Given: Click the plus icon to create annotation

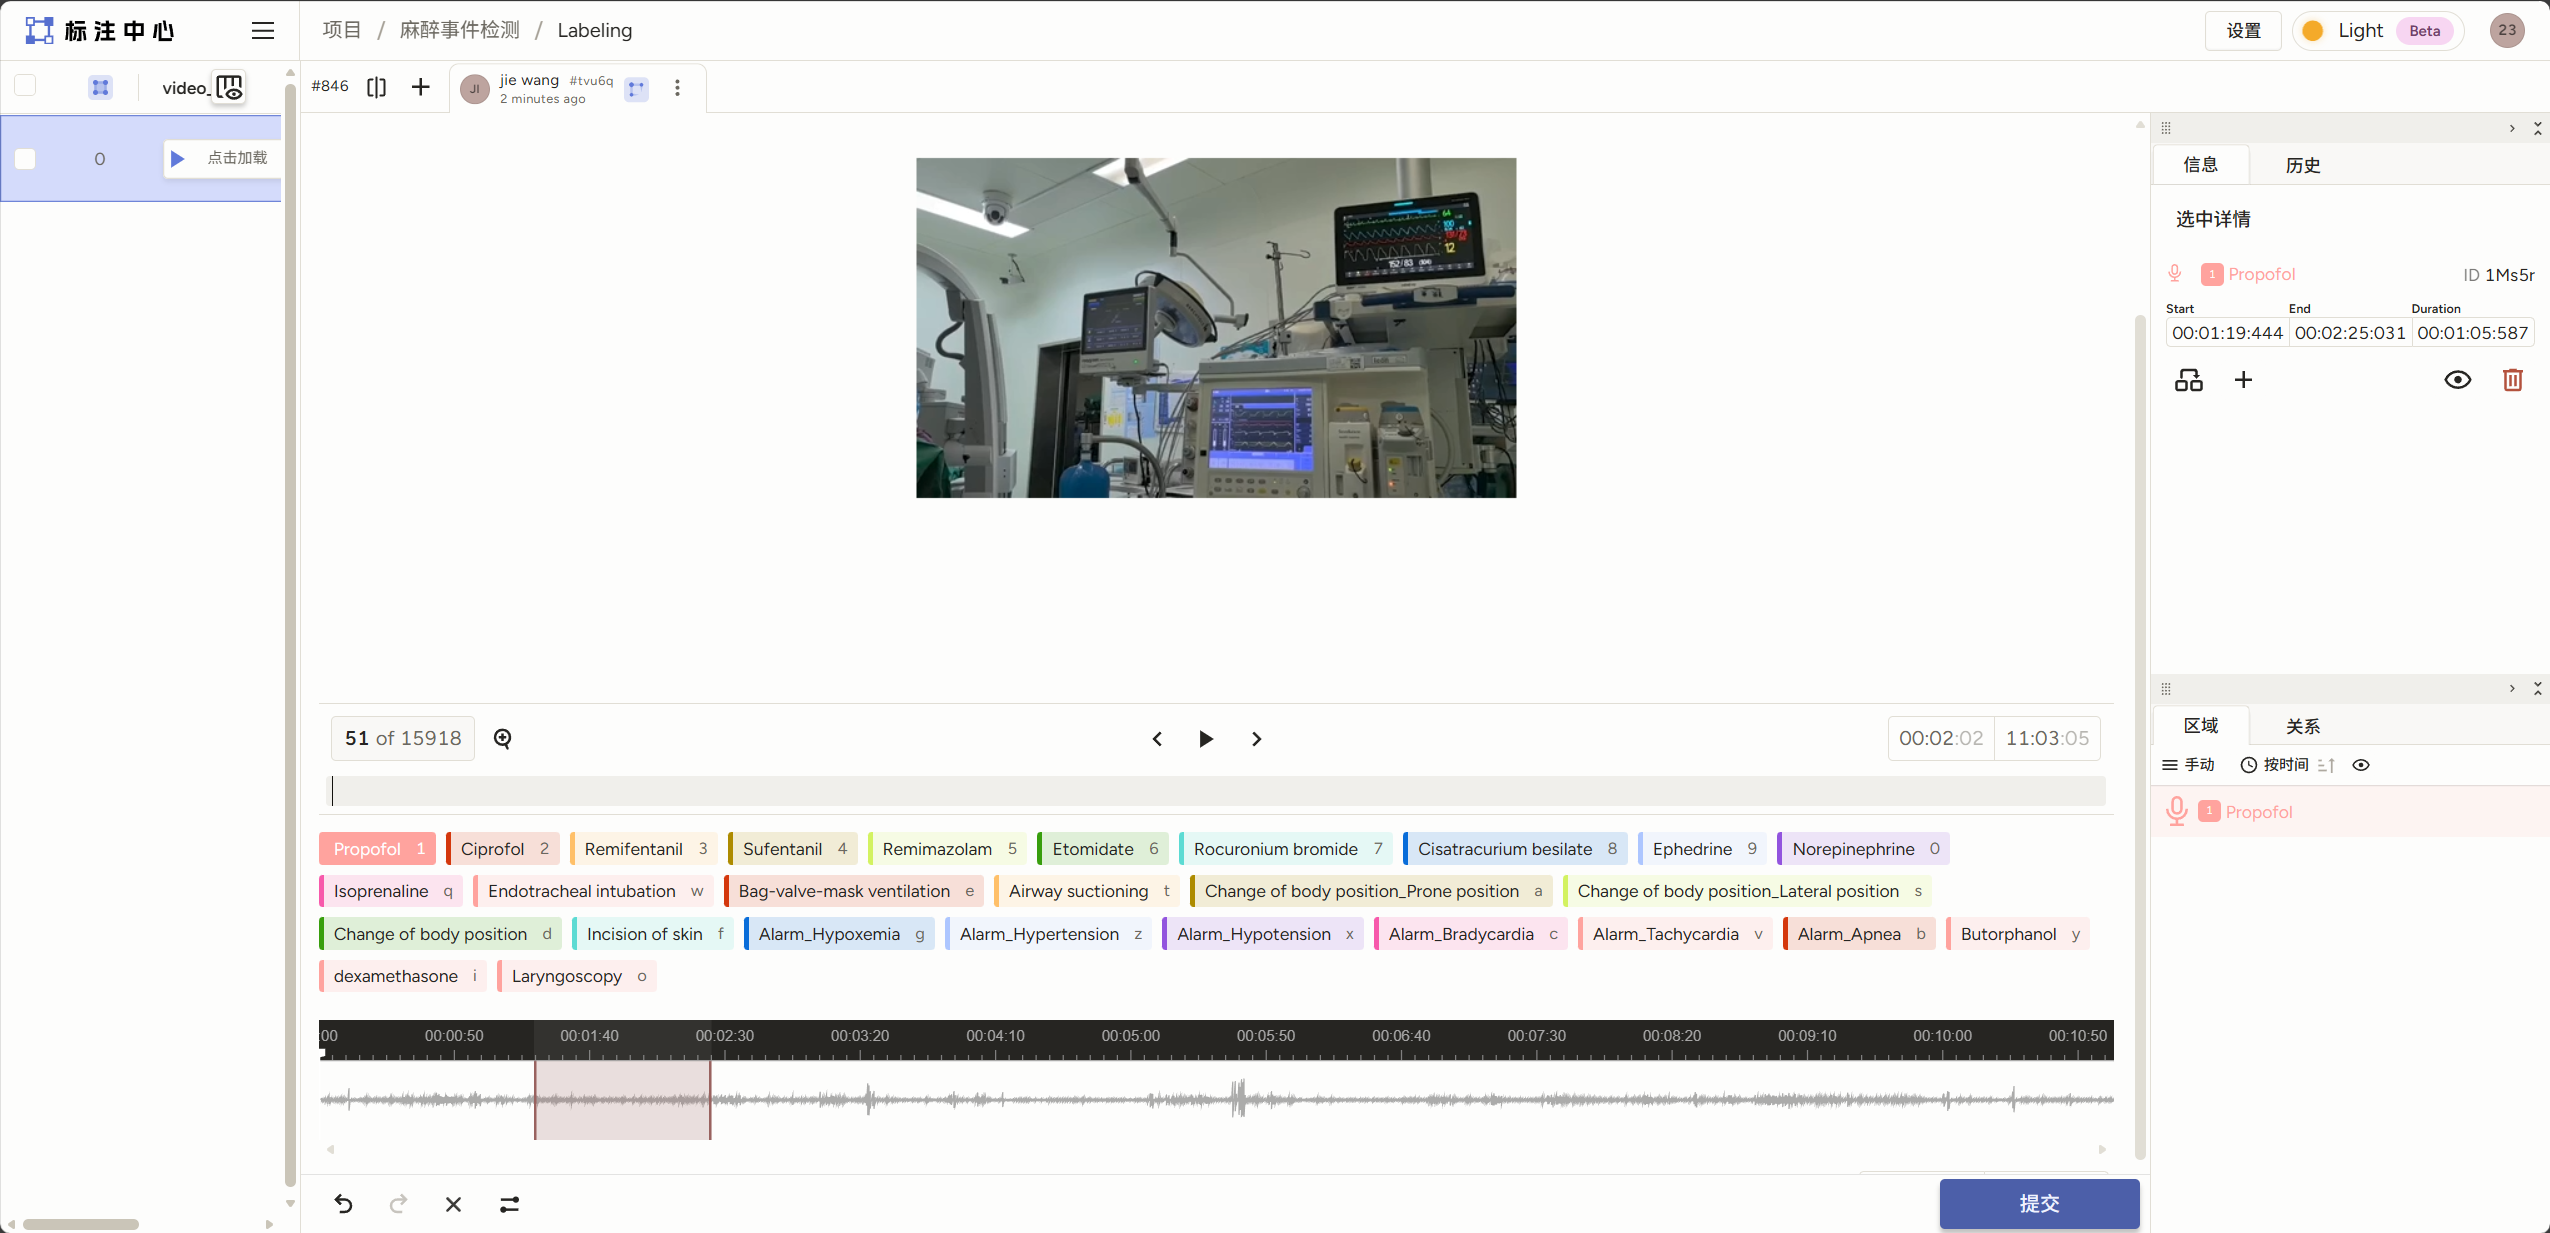Looking at the screenshot, I should pos(421,87).
